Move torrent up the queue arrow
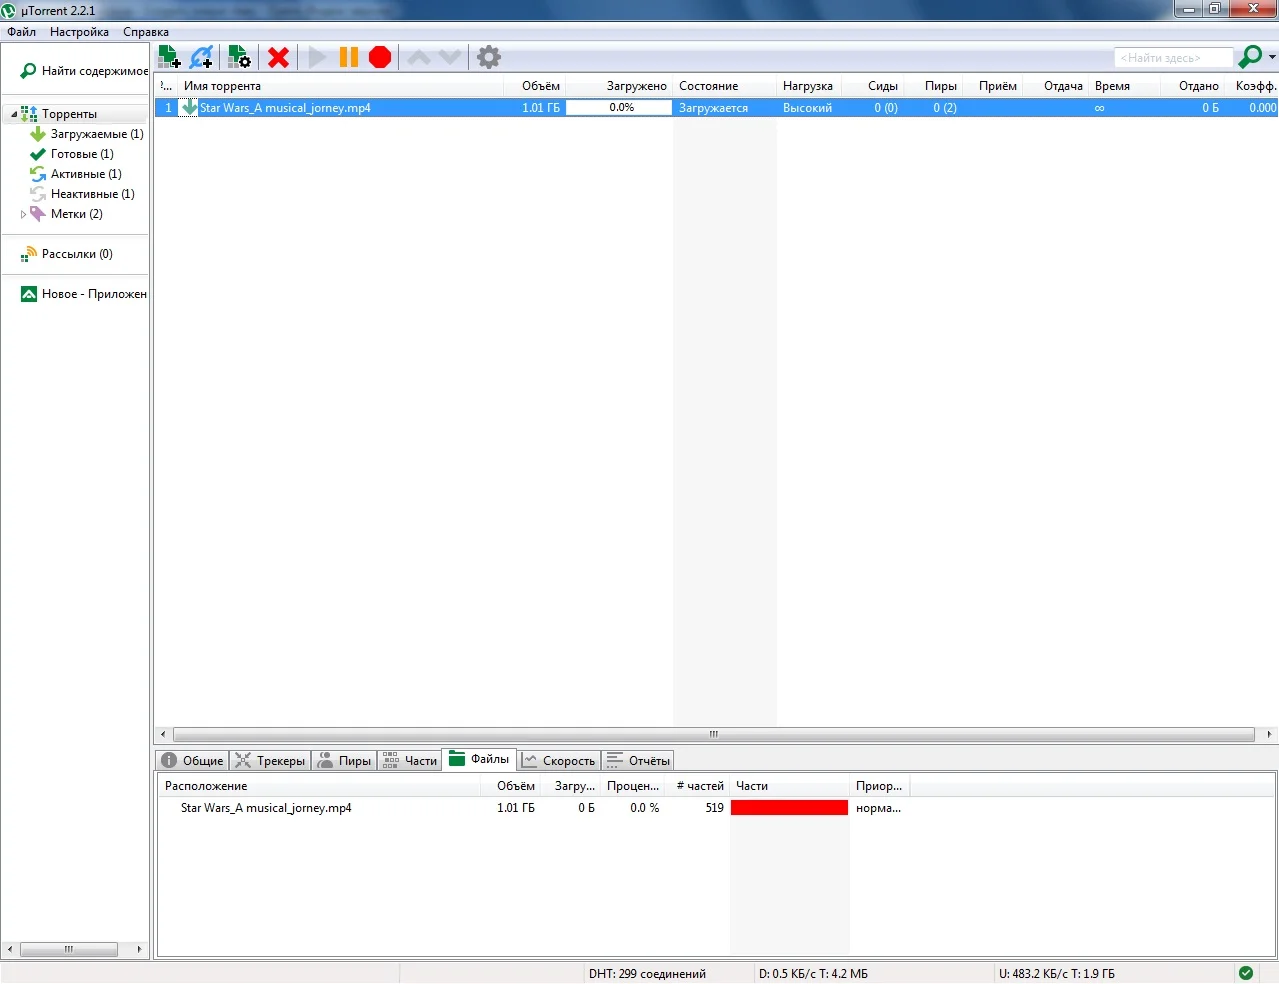Viewport: 1279px width, 984px height. pos(419,57)
